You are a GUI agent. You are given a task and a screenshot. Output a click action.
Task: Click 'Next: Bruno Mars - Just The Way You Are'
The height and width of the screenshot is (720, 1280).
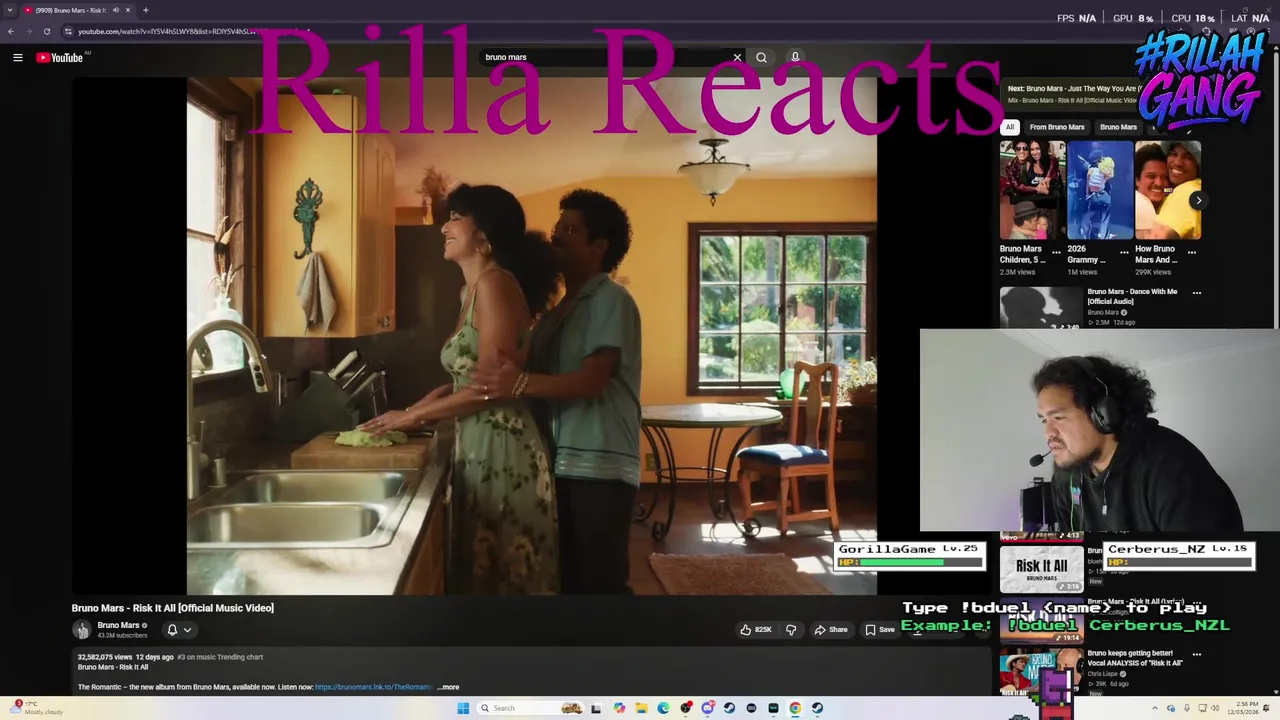(x=1072, y=89)
